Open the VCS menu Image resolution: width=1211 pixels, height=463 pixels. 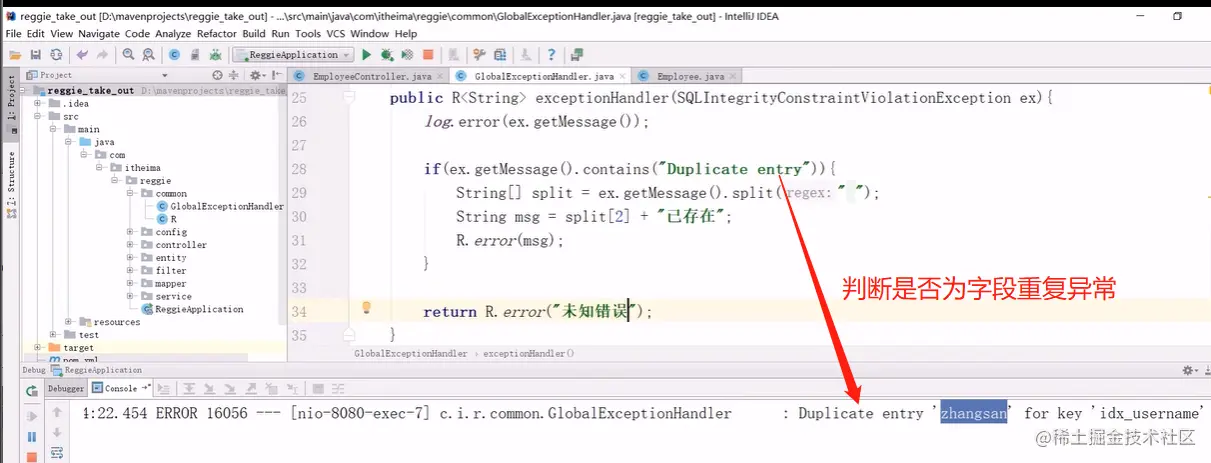[x=335, y=33]
